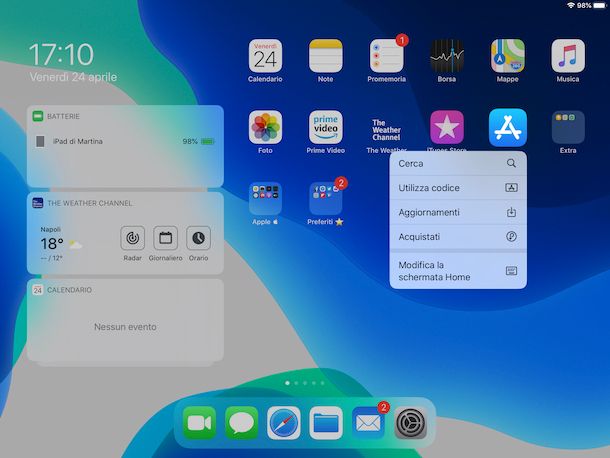The height and width of the screenshot is (458, 610).
Task: Open the Foto app
Action: click(x=265, y=127)
